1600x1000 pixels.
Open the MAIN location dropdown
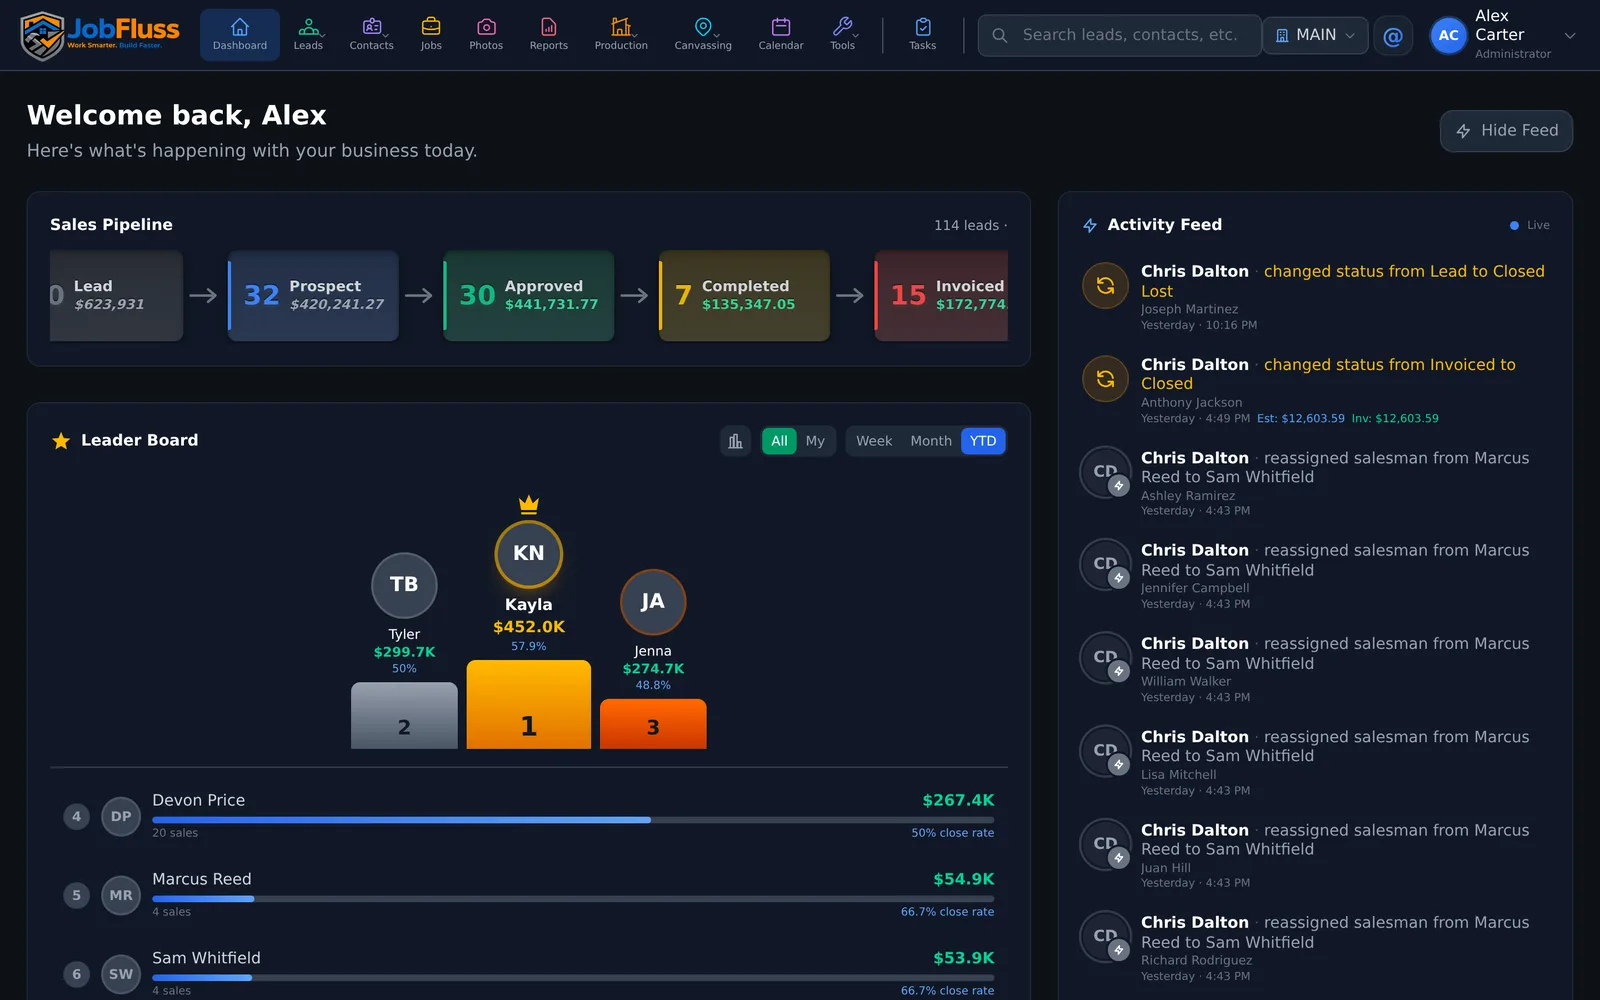click(x=1315, y=36)
